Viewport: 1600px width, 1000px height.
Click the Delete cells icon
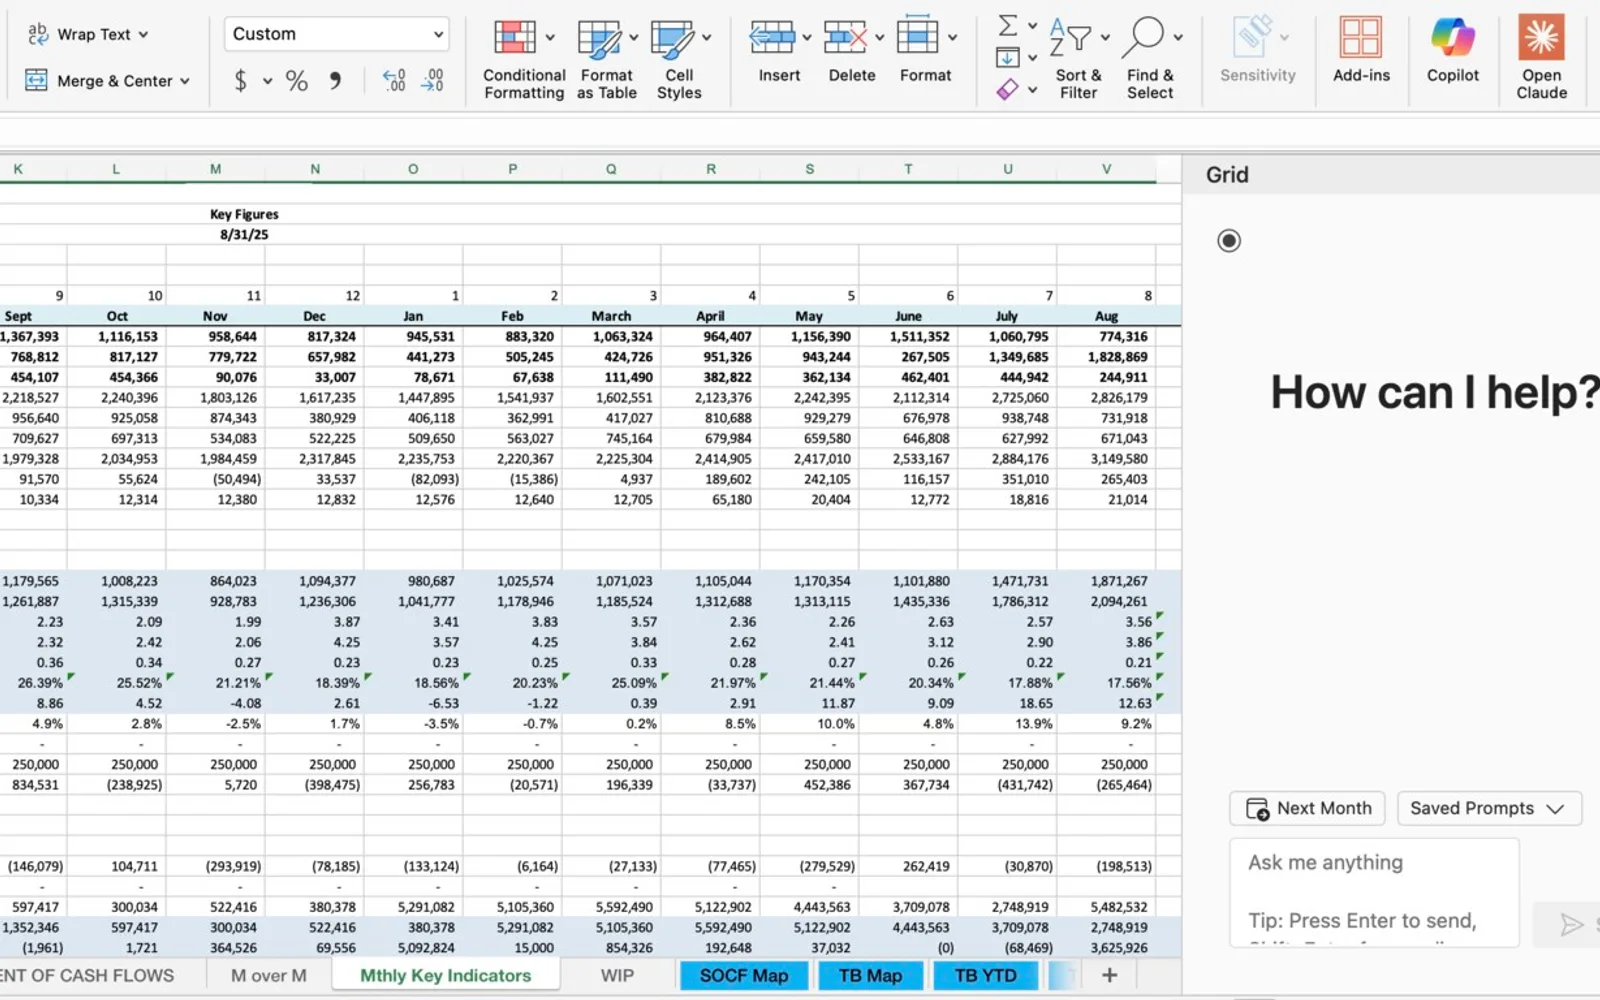click(845, 38)
